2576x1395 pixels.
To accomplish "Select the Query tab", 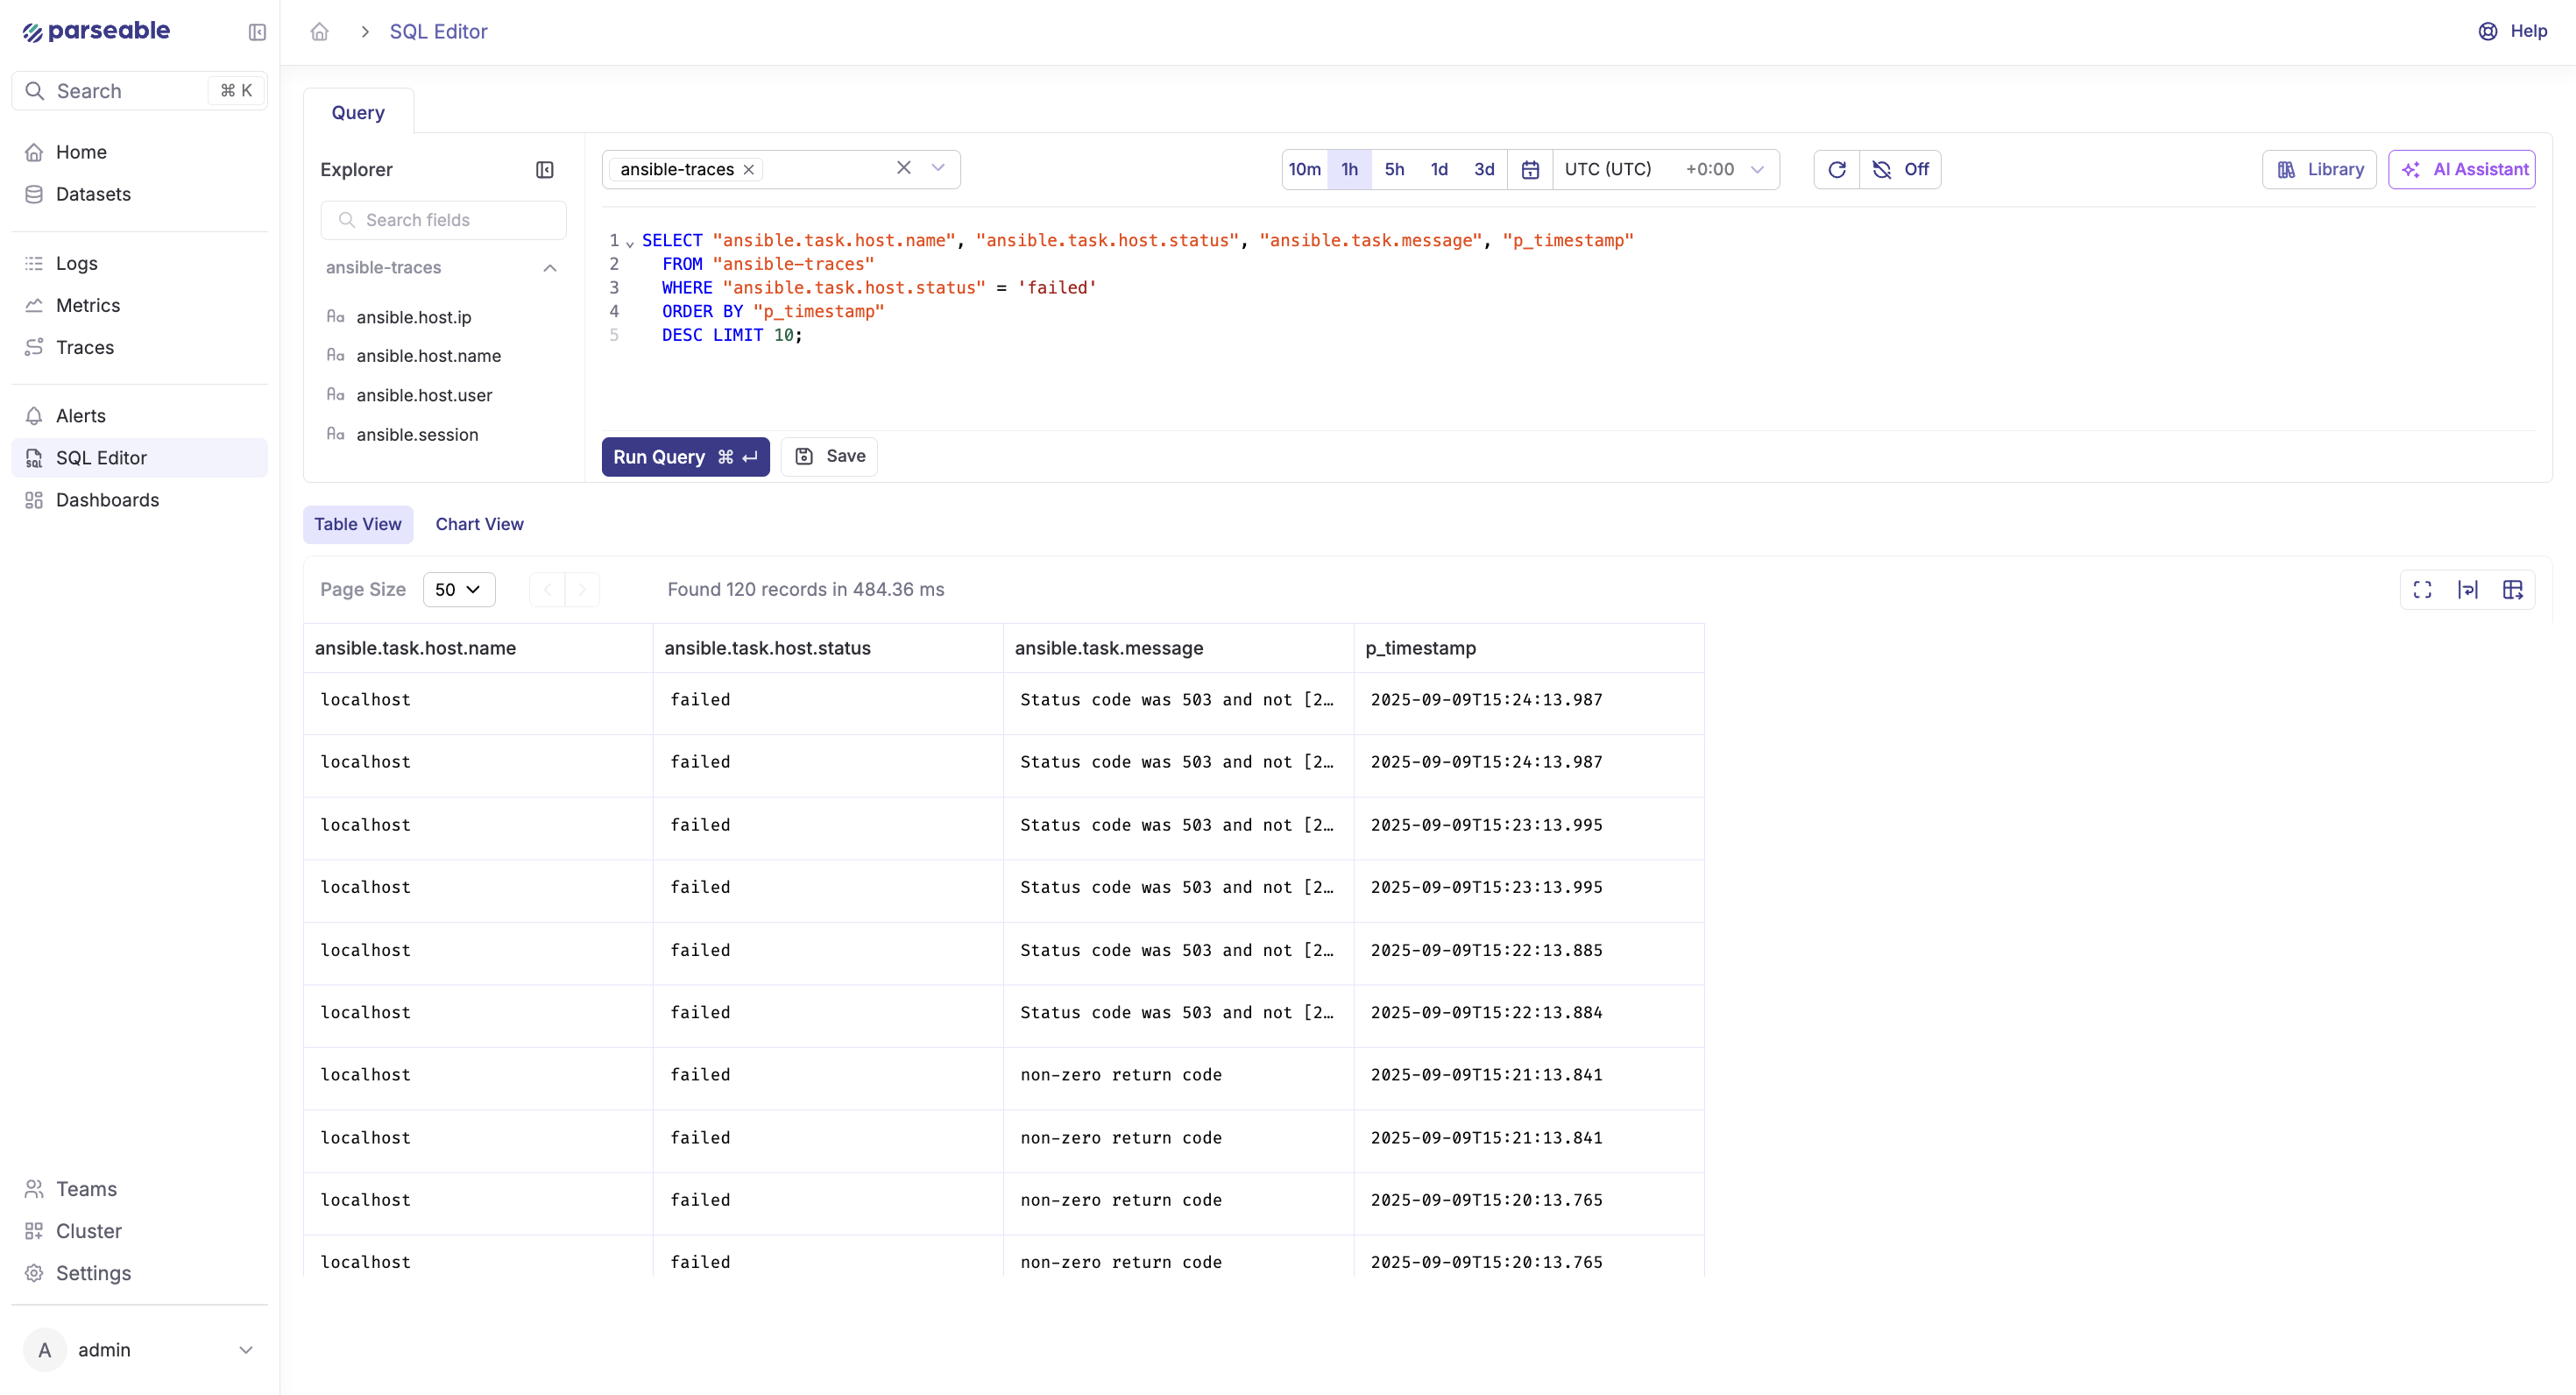I will (358, 113).
